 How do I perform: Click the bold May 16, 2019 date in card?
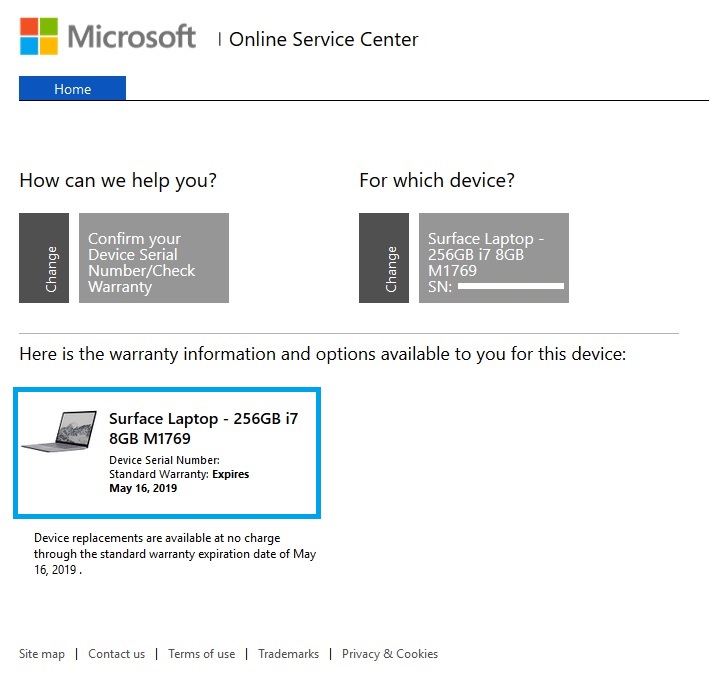[143, 488]
